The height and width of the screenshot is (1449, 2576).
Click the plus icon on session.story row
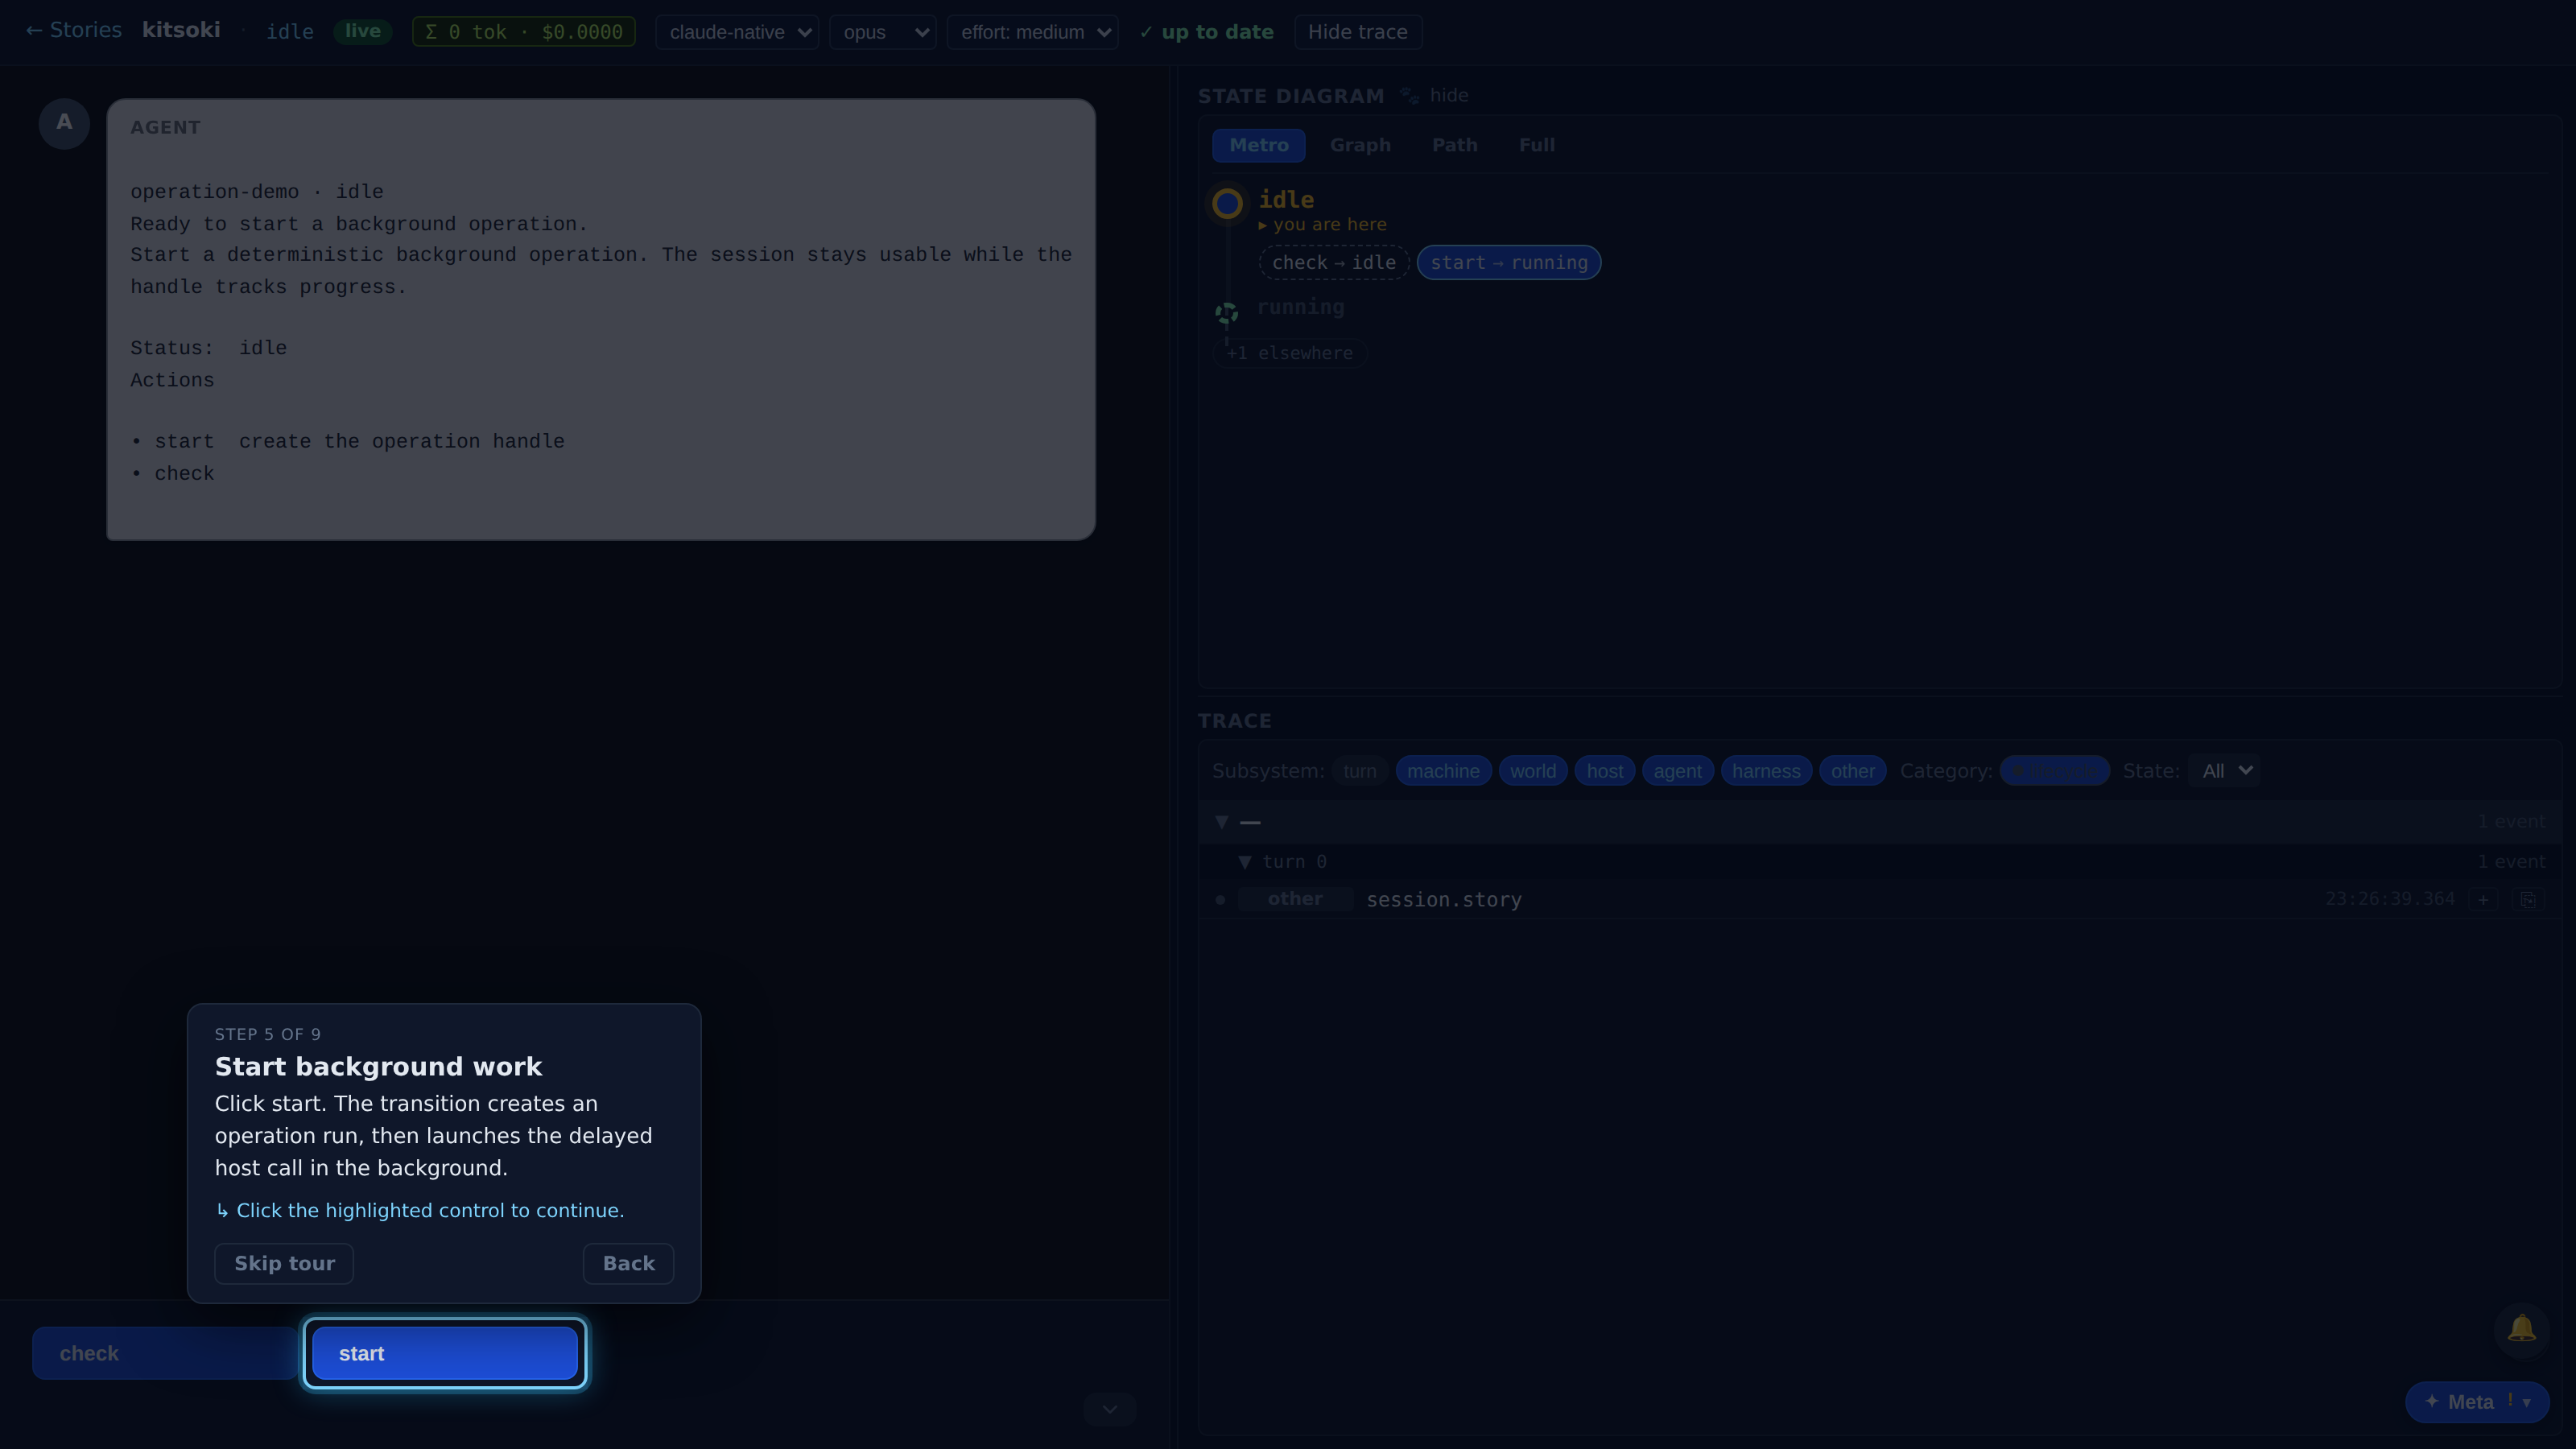tap(2483, 900)
